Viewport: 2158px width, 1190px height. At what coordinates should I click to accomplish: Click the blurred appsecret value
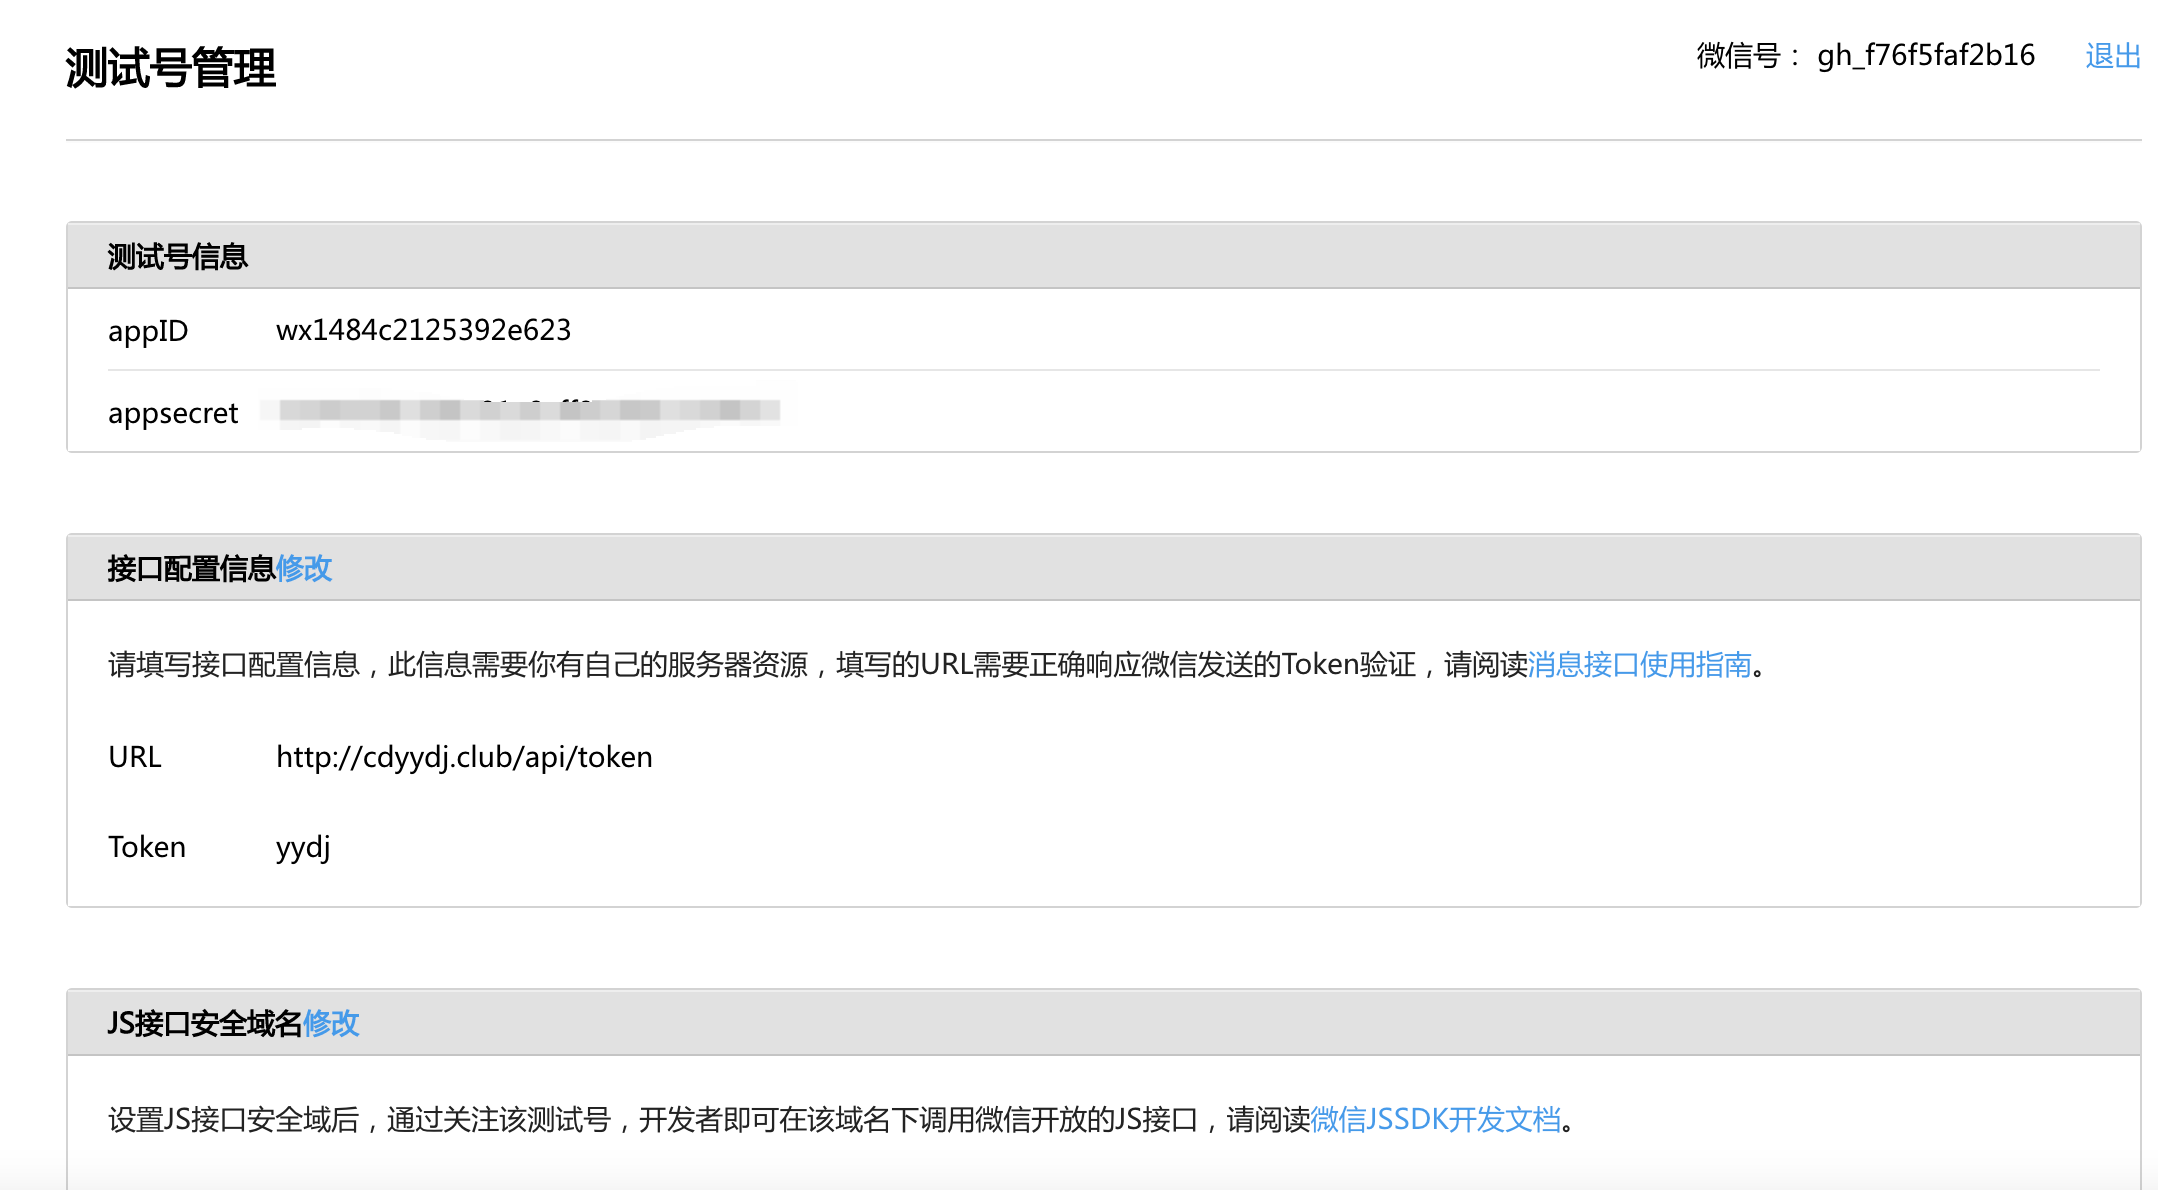point(520,411)
